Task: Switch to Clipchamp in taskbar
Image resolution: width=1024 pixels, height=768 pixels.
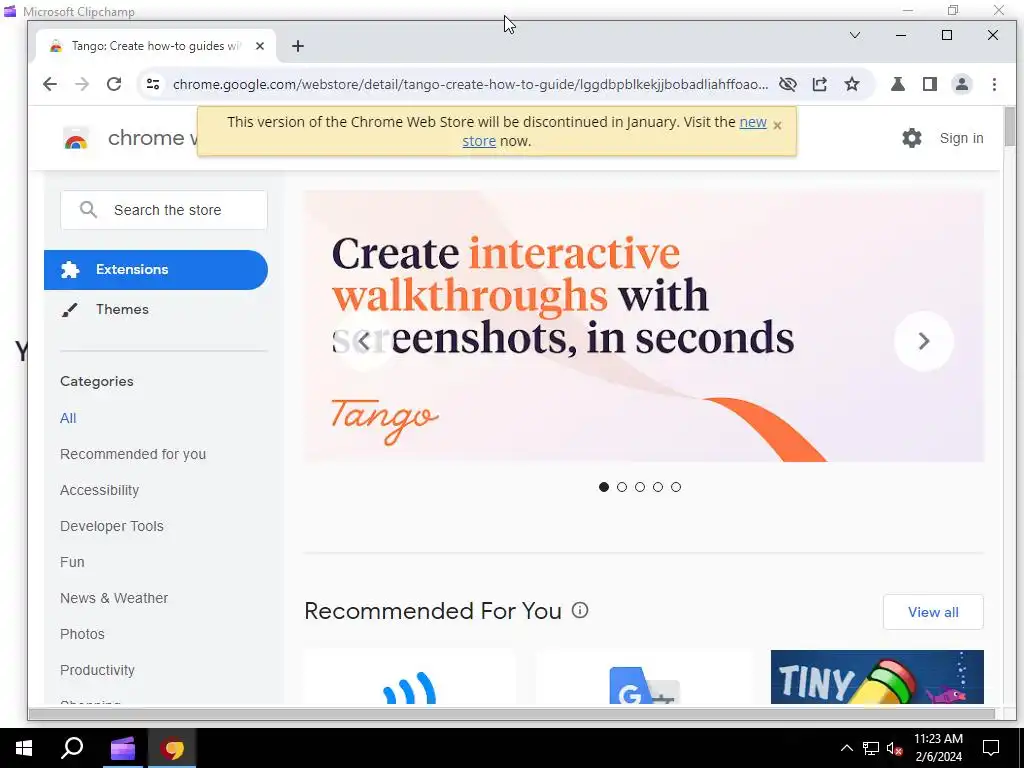Action: 122,748
